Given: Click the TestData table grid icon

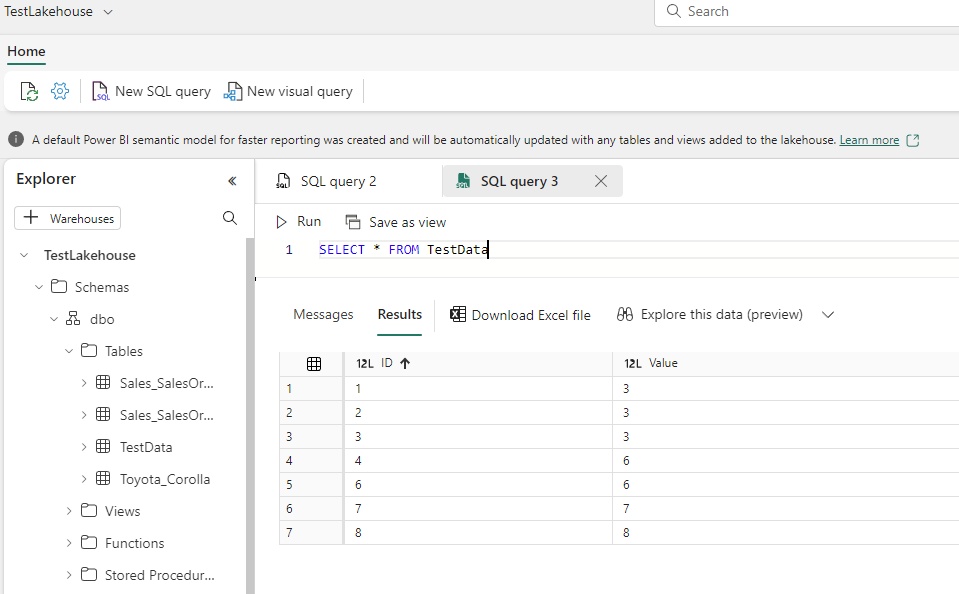Looking at the screenshot, I should (103, 447).
